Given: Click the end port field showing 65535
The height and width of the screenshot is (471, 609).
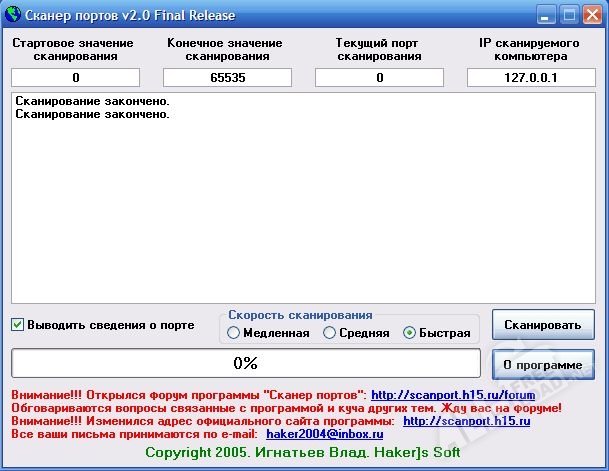Looking at the screenshot, I should coord(227,78).
